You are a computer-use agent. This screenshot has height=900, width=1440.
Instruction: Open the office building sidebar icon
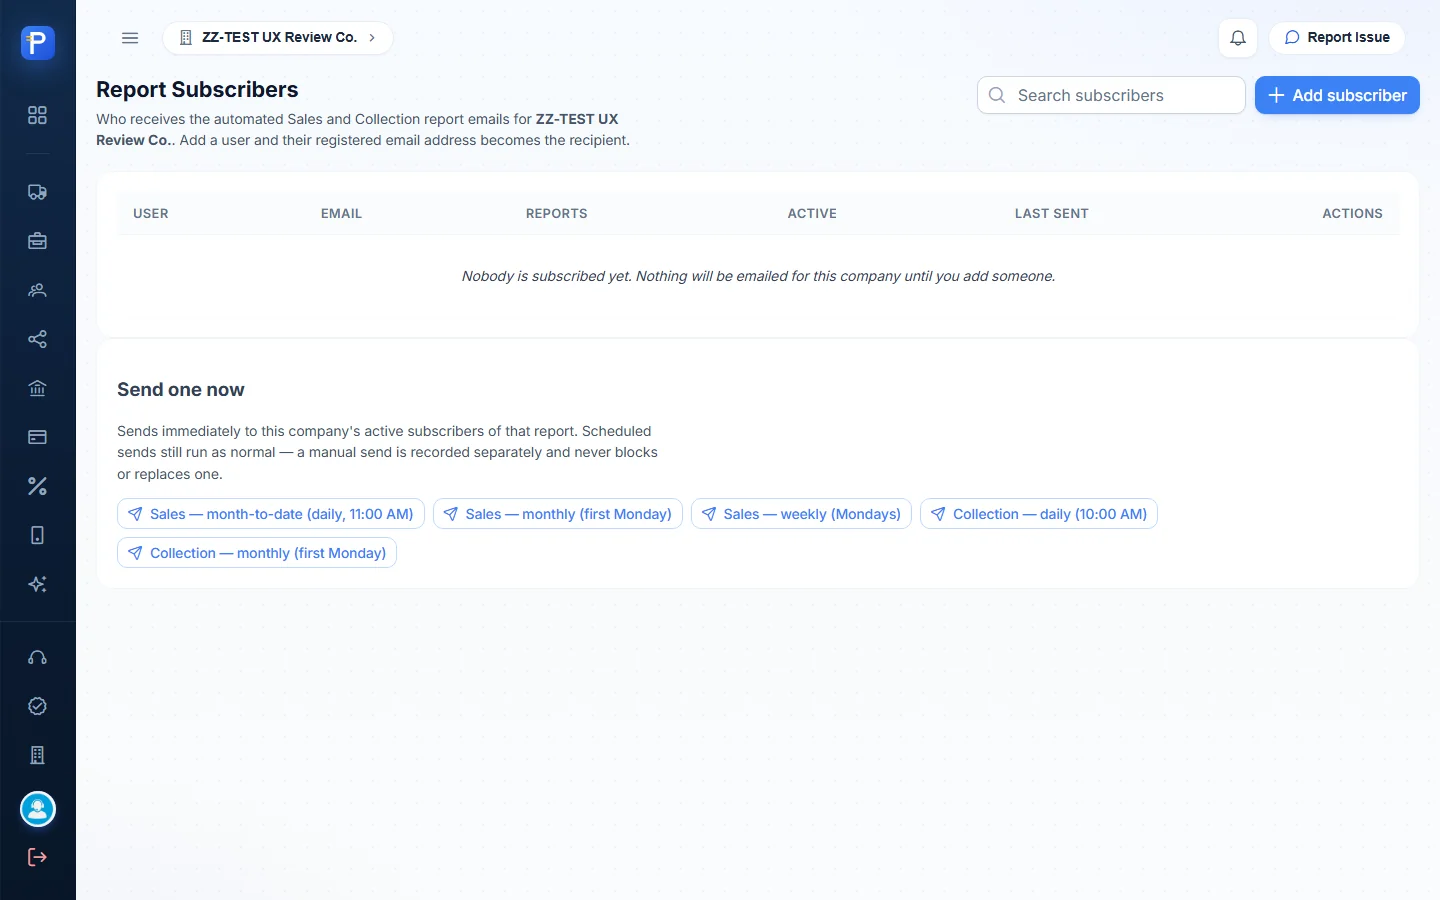coord(38,755)
